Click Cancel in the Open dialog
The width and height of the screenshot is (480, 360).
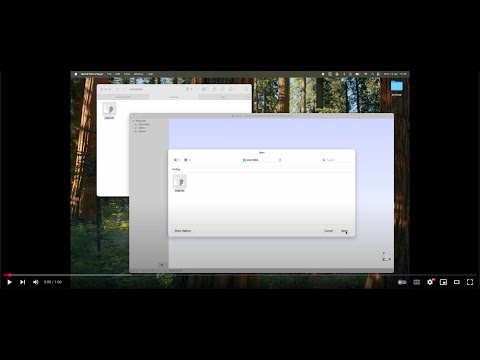tap(329, 231)
